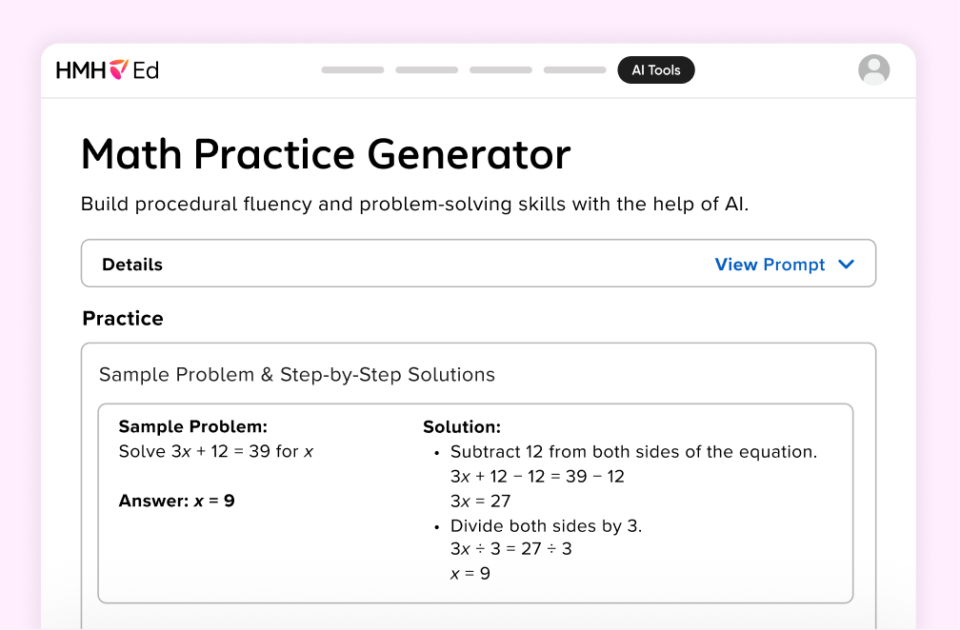Select the first navigation item in the top bar
This screenshot has height=630, width=960.
(352, 70)
